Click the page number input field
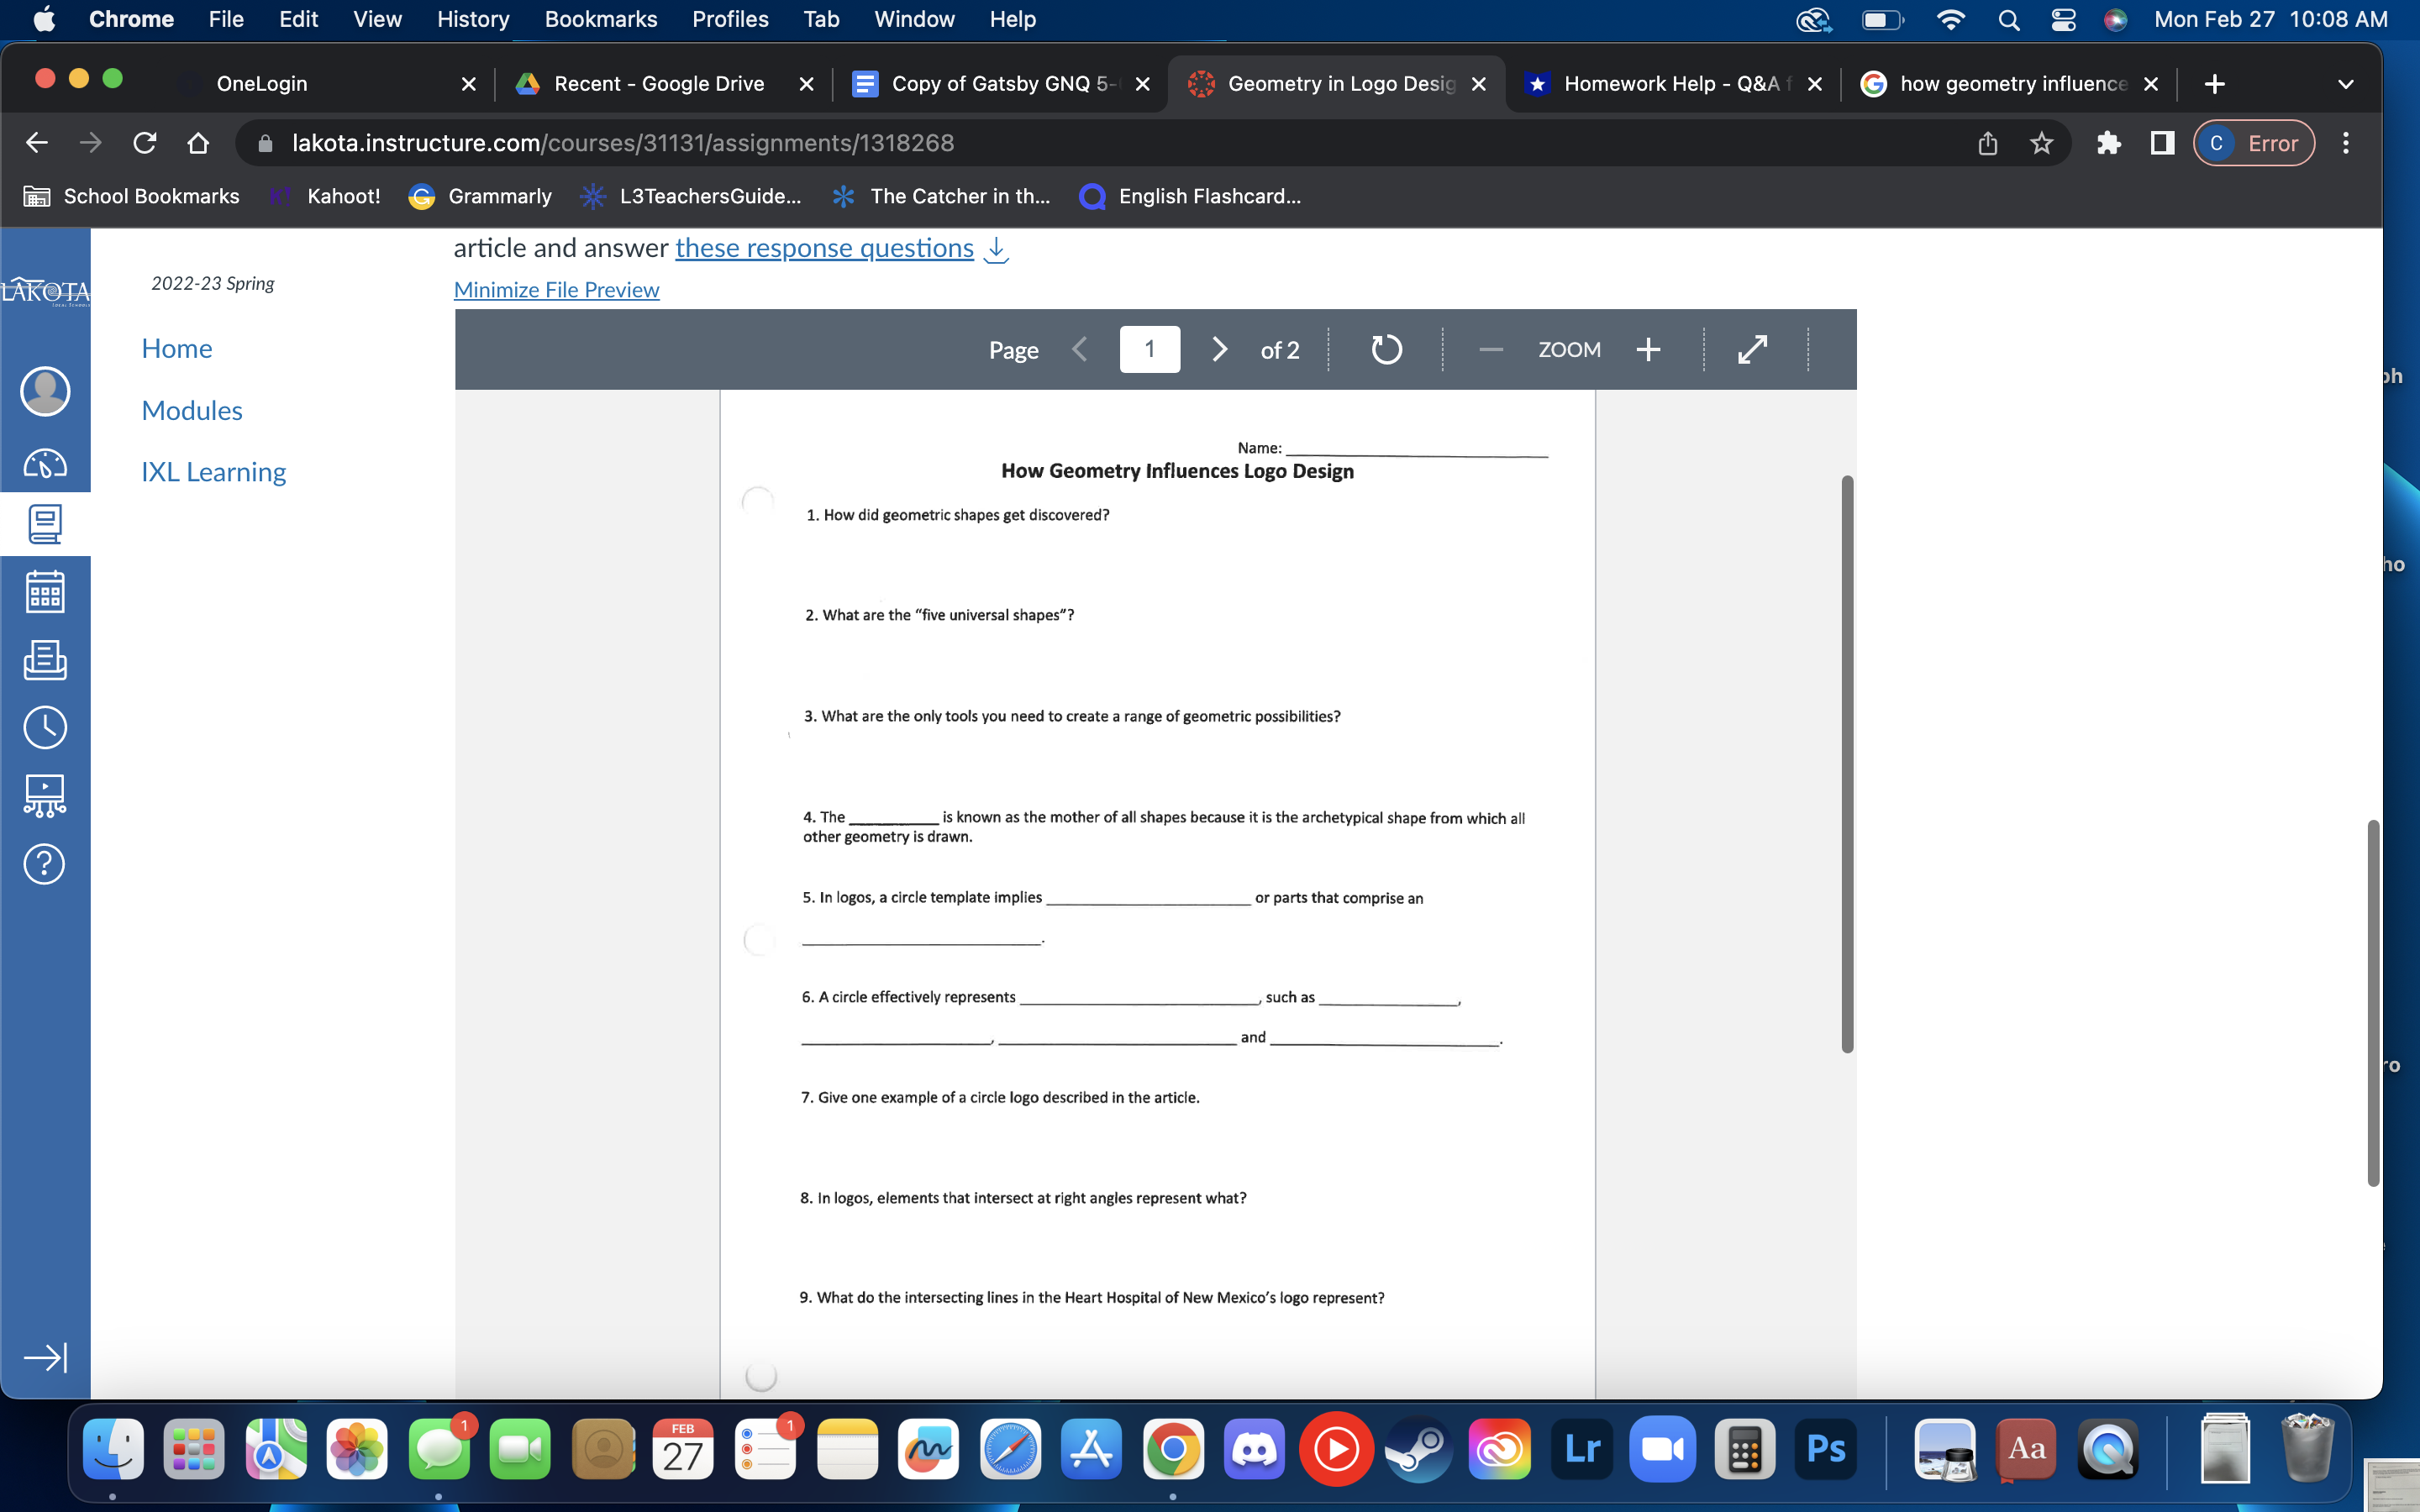Viewport: 2420px width, 1512px height. point(1149,349)
